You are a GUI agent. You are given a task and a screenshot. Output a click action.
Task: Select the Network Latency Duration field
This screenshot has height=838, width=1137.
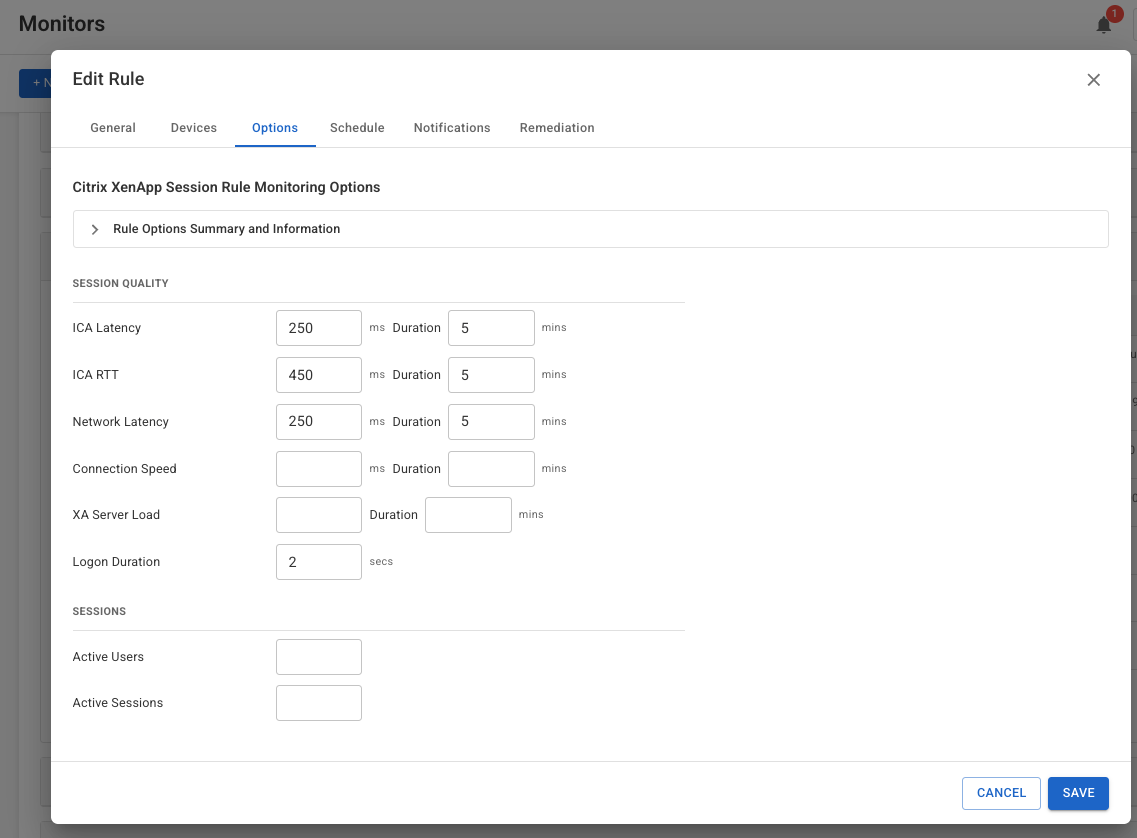[x=491, y=422]
